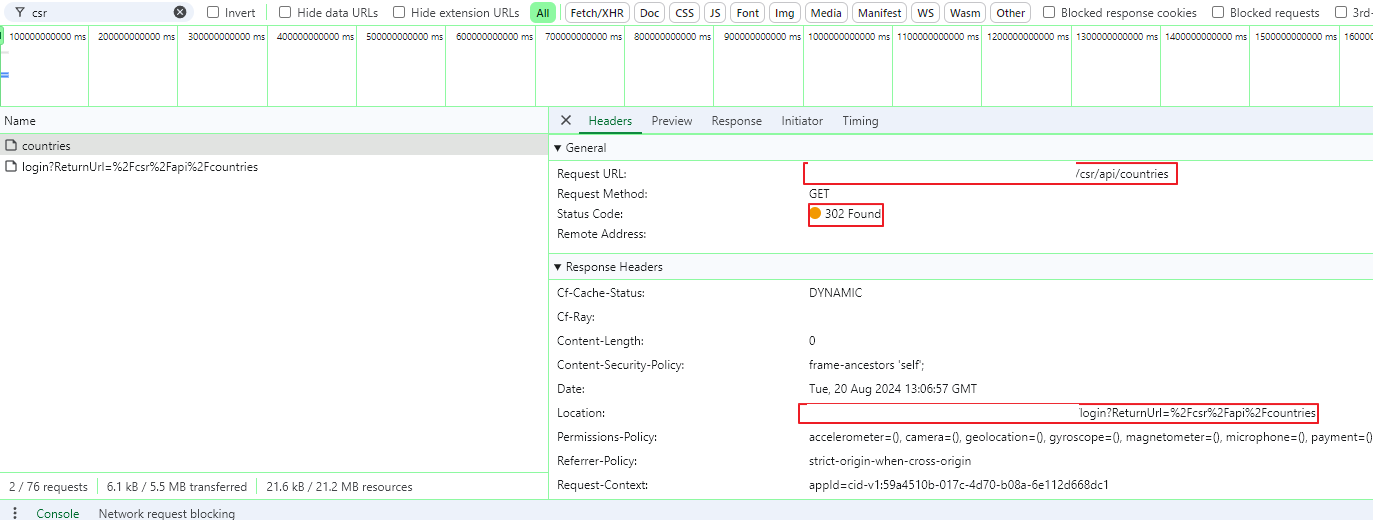The image size is (1373, 520).
Task: Click the timeline overview at 500000000000 ms
Action: pyautogui.click(x=400, y=36)
